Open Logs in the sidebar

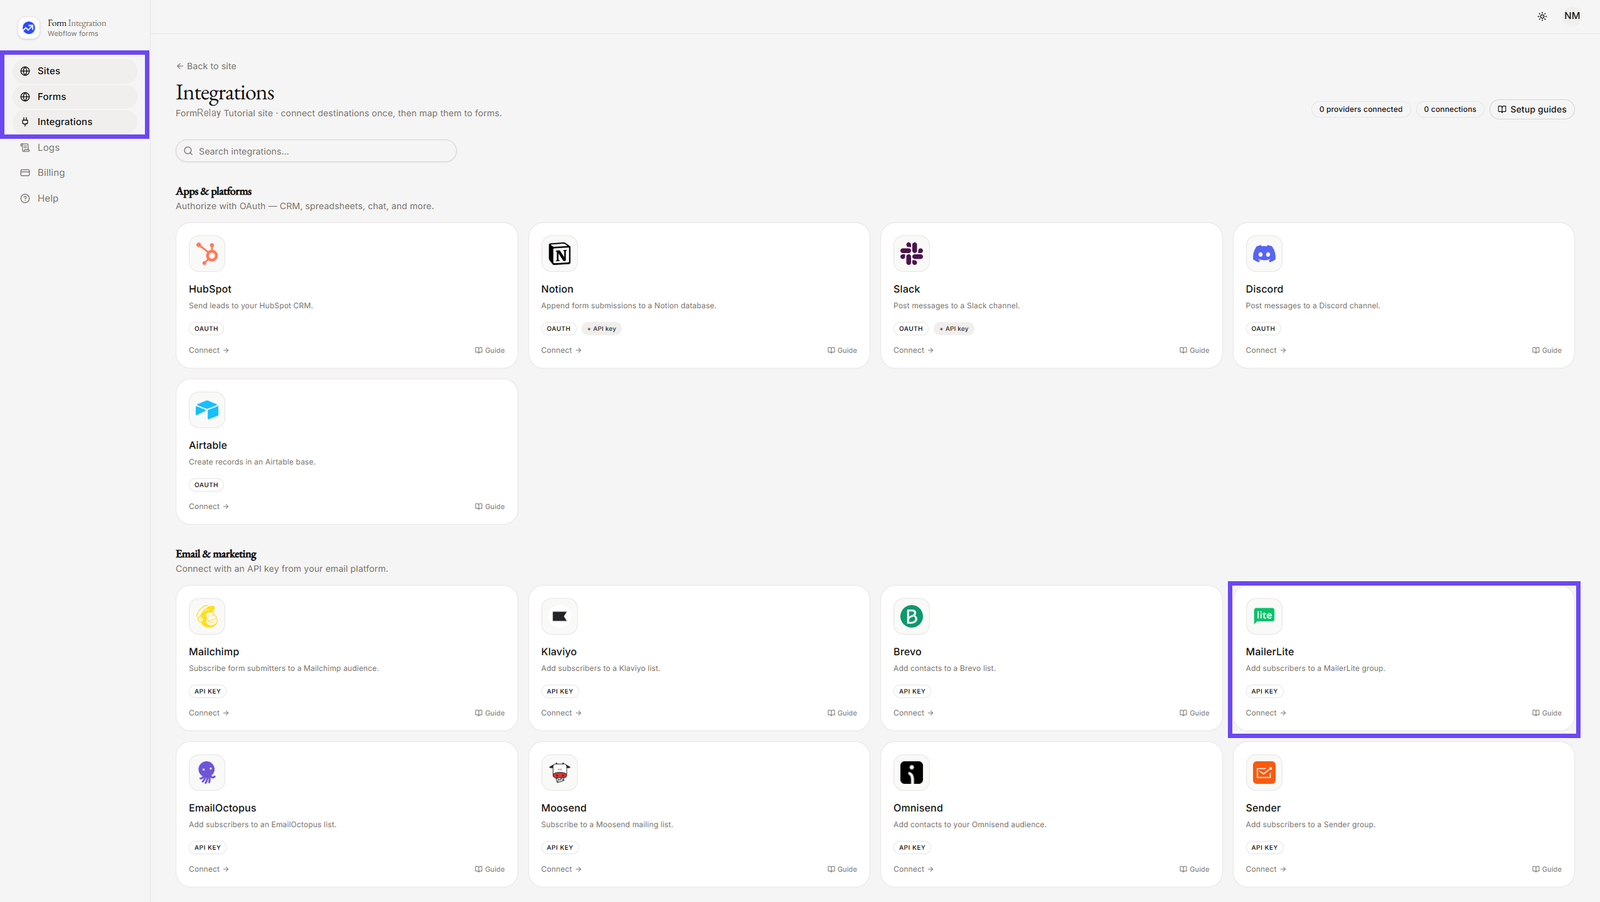coord(75,148)
